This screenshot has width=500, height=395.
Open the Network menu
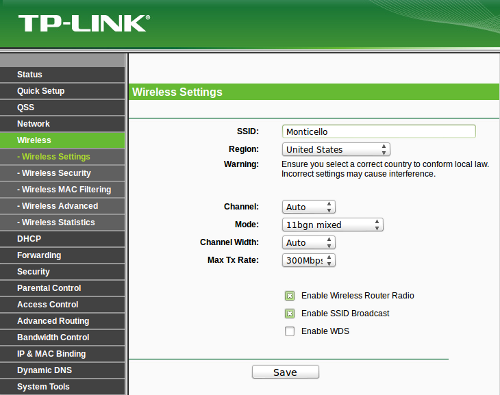pyautogui.click(x=63, y=124)
